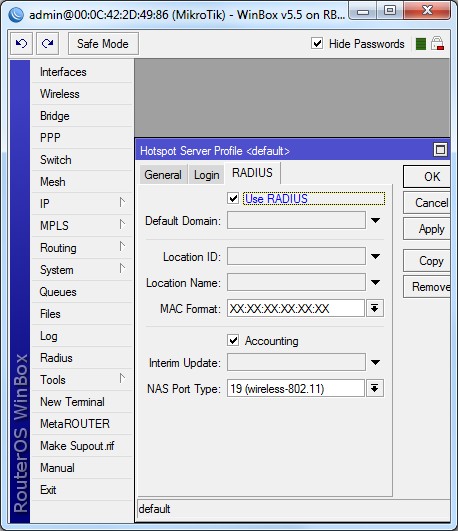Click the Cancel button

(x=427, y=203)
